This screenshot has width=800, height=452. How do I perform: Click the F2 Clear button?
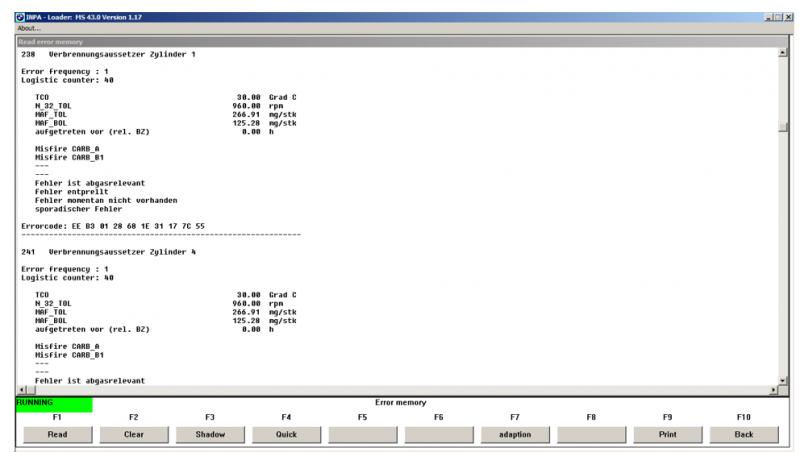pos(134,435)
